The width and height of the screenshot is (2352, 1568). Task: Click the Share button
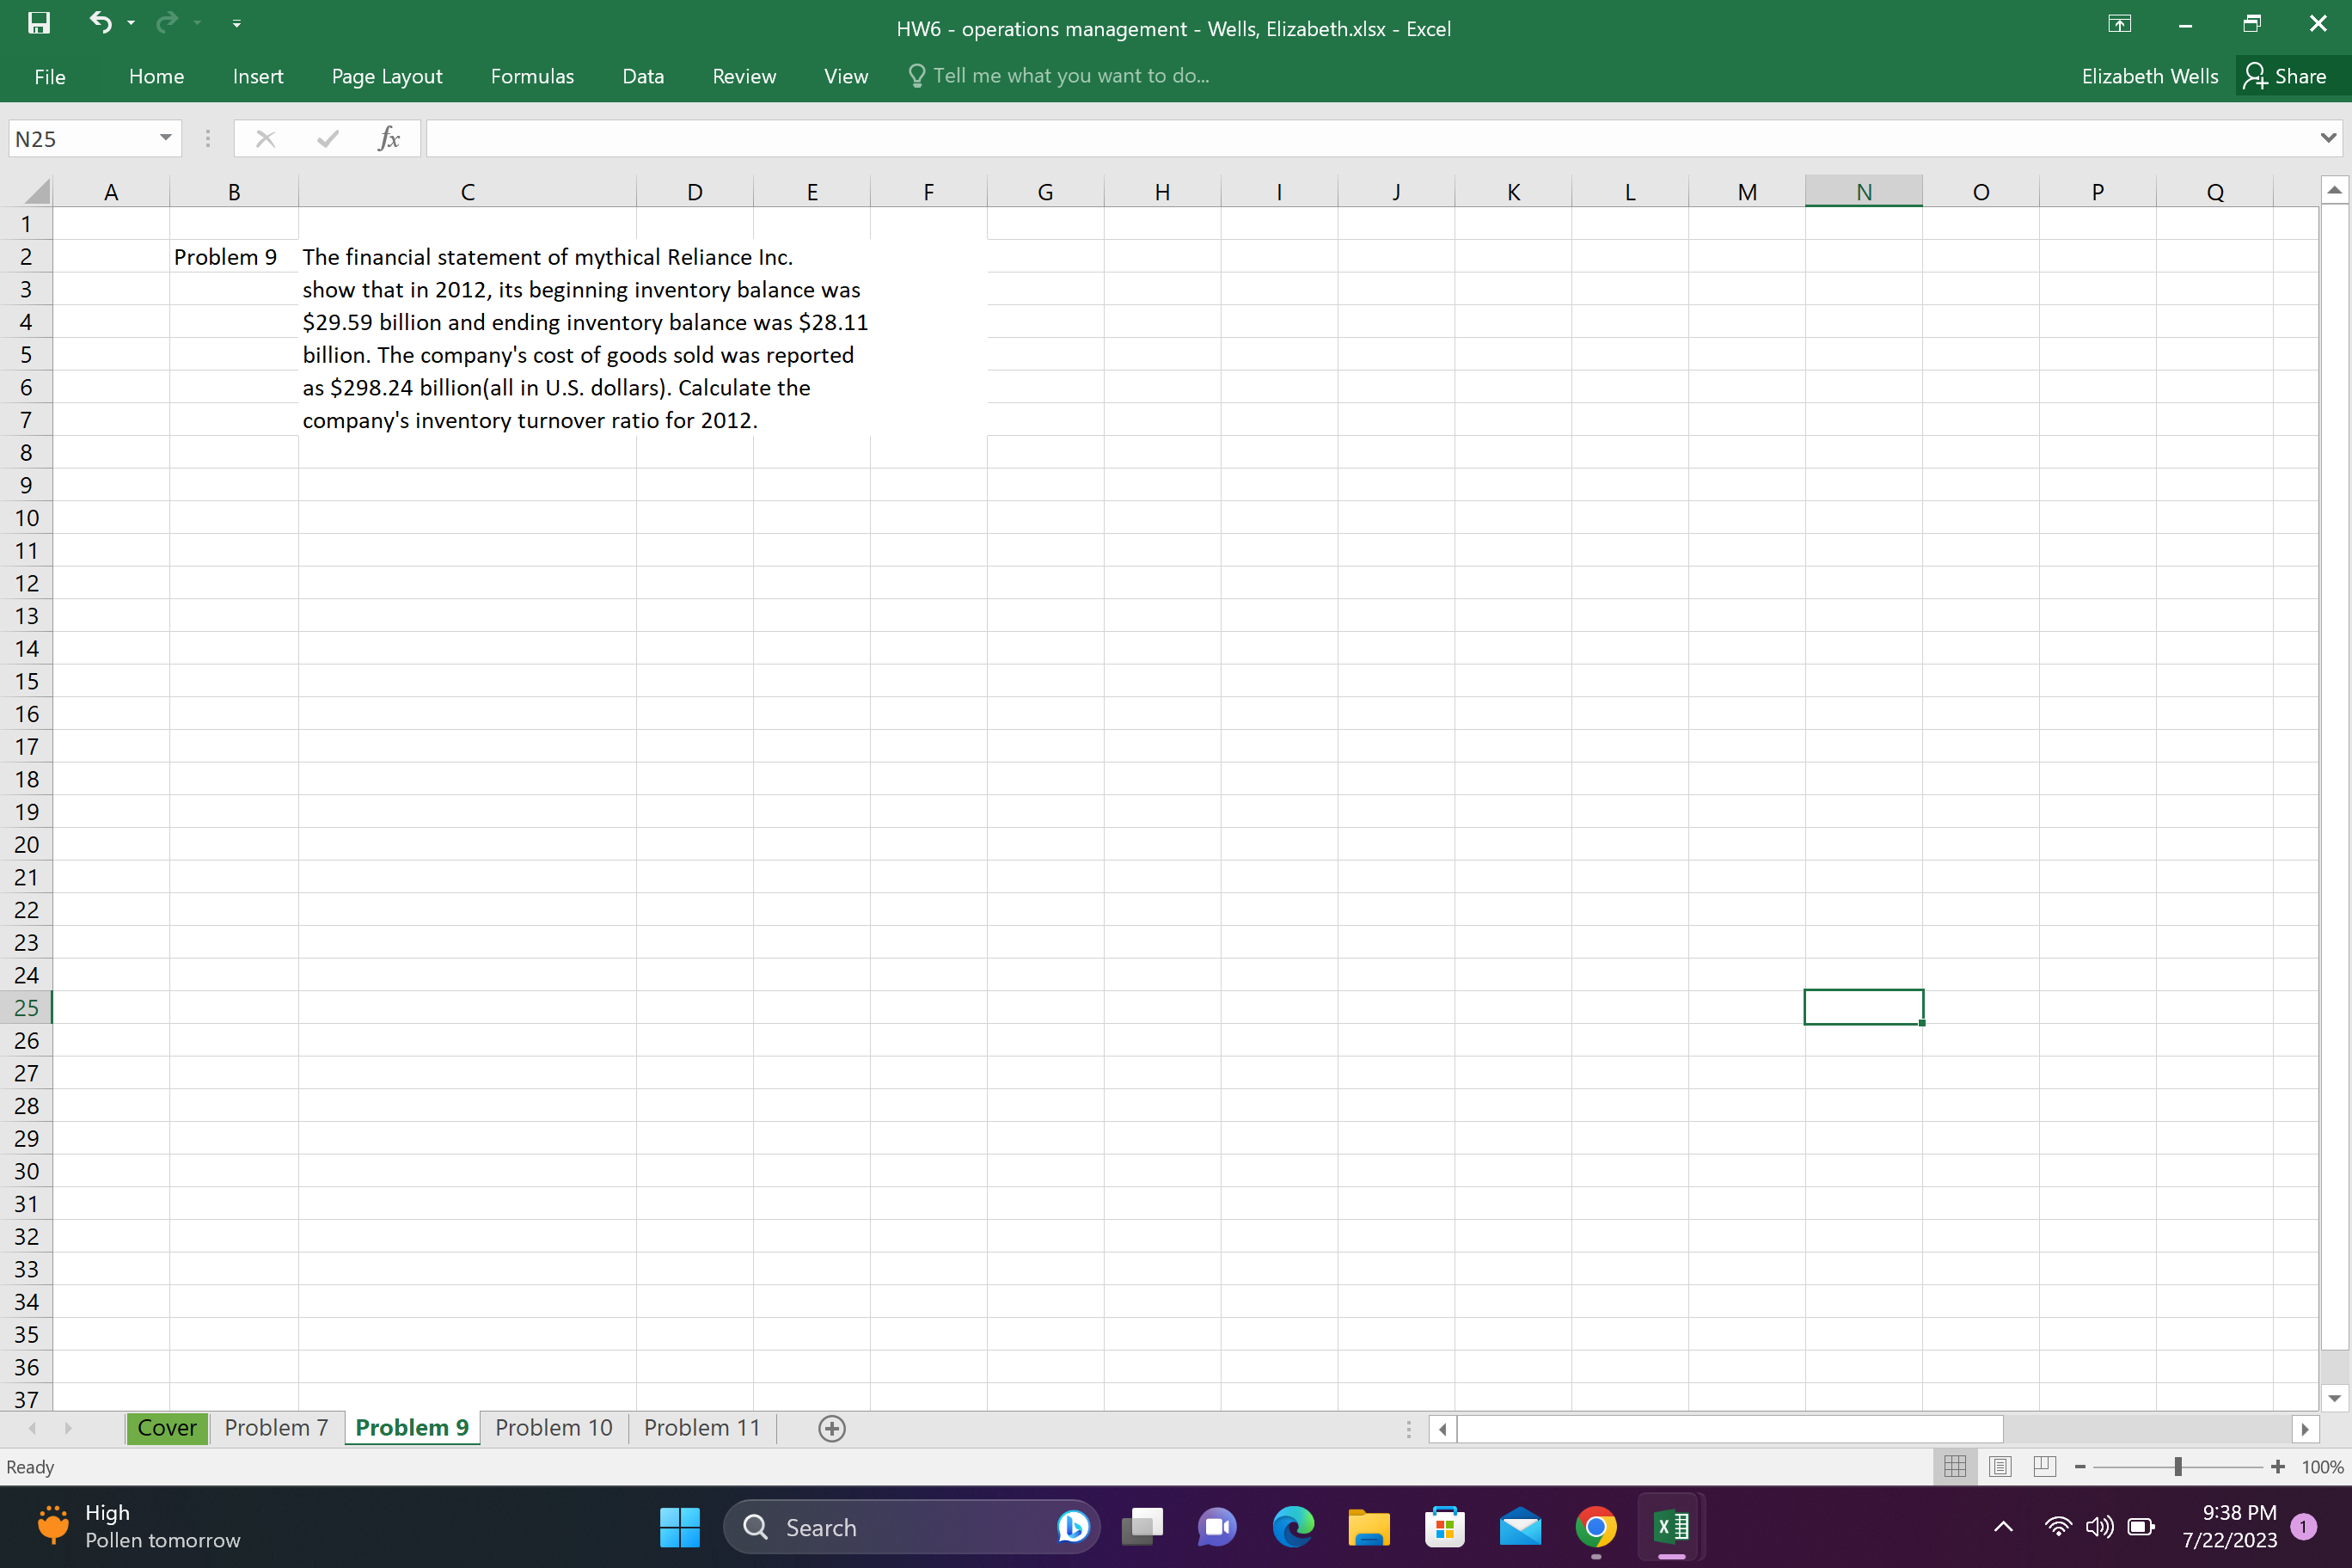point(2290,75)
